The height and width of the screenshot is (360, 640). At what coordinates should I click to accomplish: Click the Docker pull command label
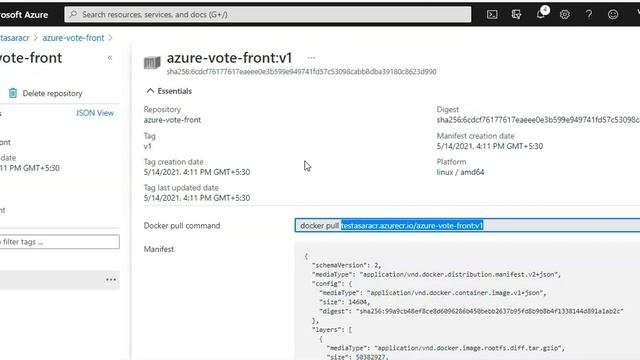pos(182,225)
